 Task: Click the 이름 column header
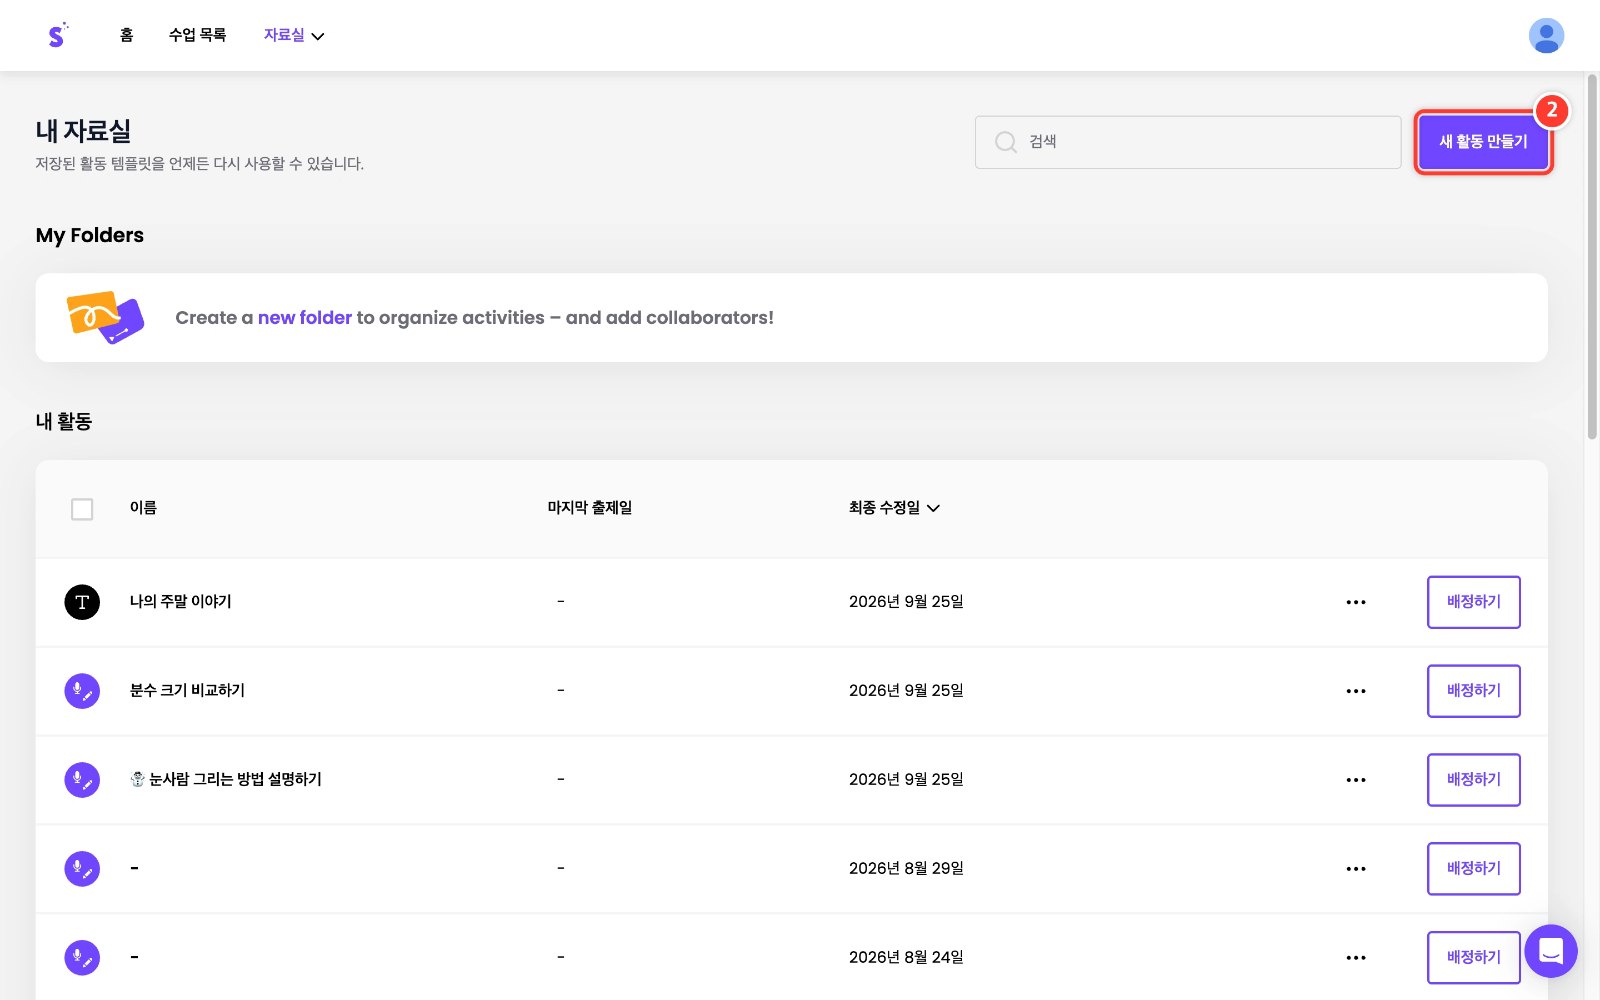coord(143,508)
